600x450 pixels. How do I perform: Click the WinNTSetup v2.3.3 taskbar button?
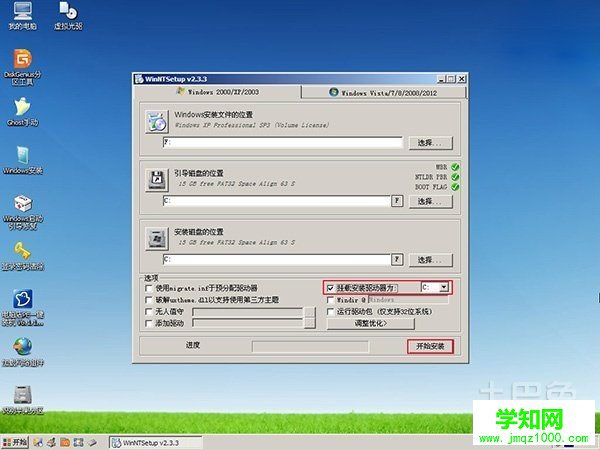(156, 443)
